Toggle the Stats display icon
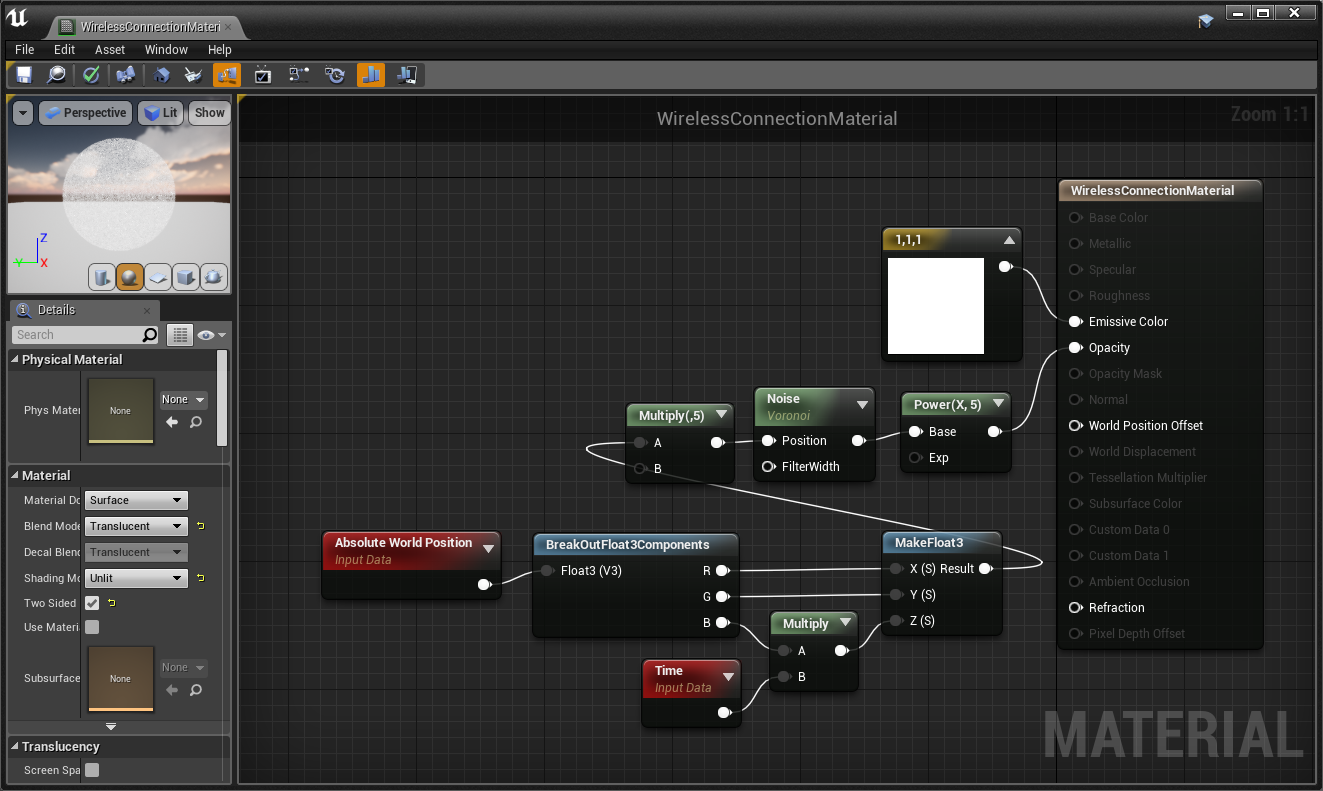 370,74
